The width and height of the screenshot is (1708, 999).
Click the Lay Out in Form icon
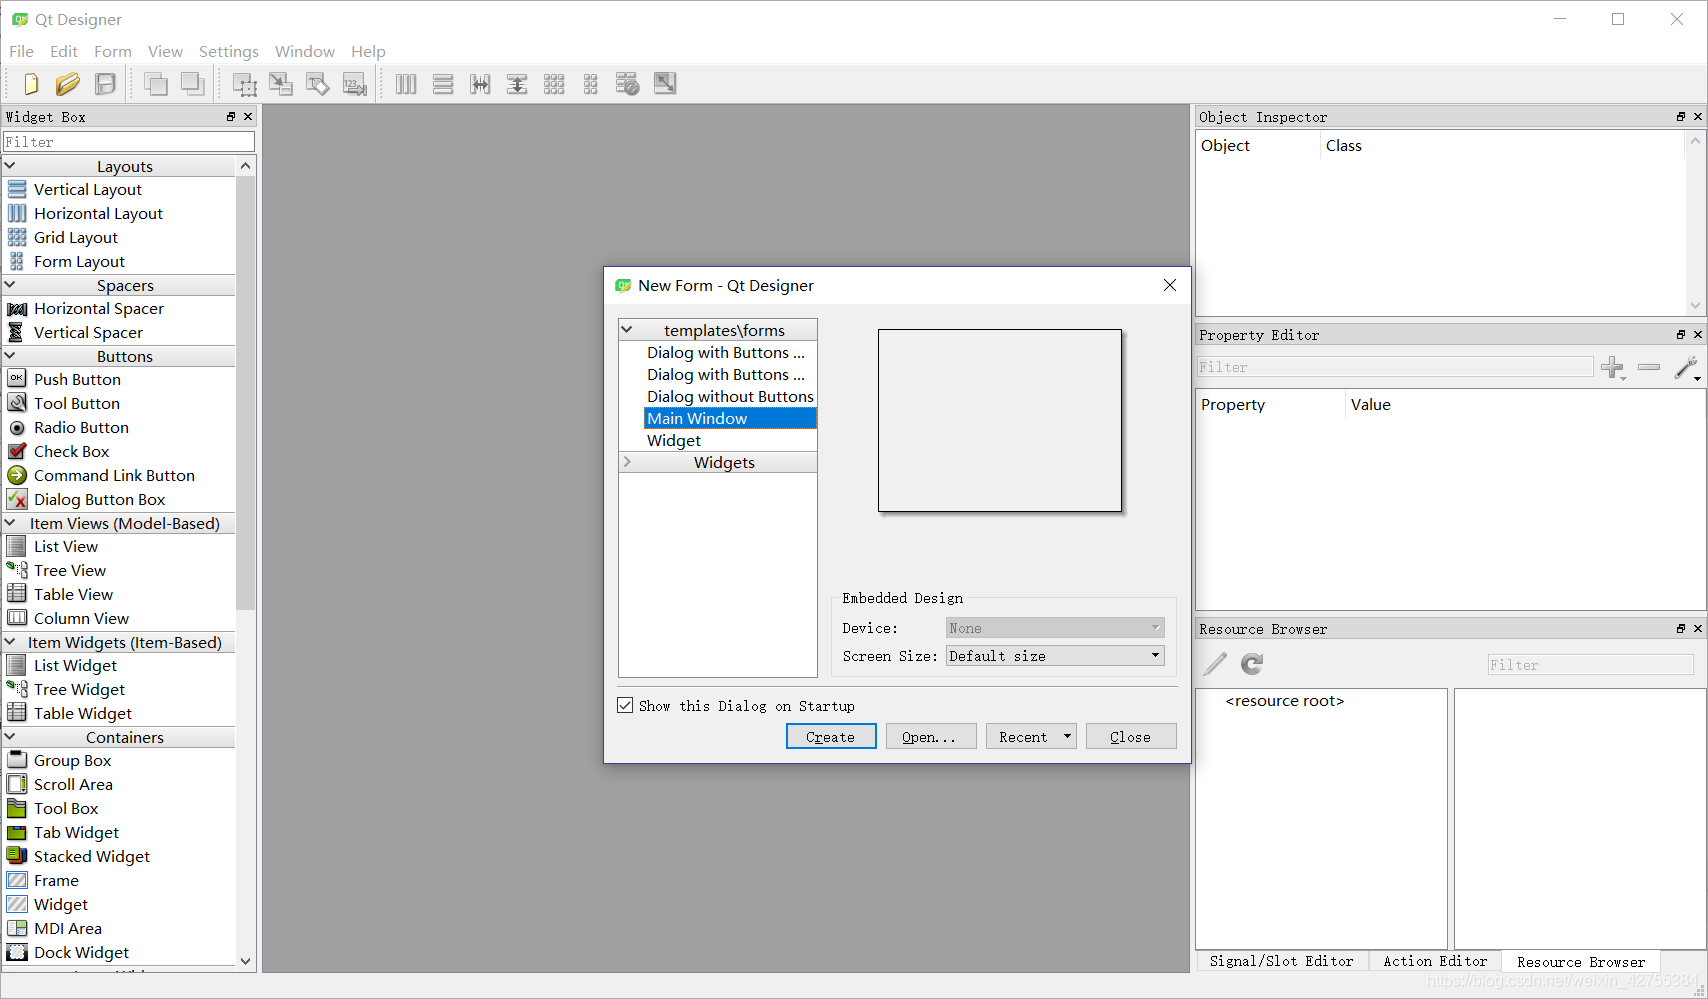pos(591,84)
